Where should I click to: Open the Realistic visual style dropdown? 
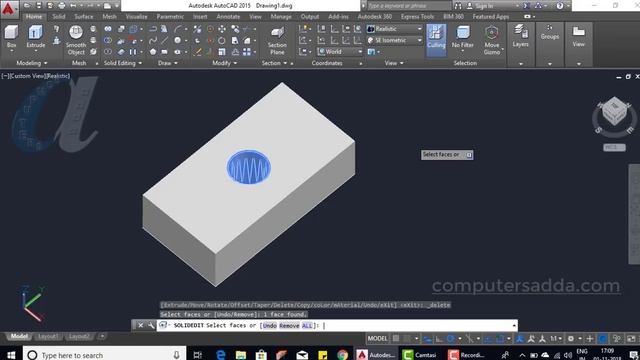pyautogui.click(x=394, y=29)
